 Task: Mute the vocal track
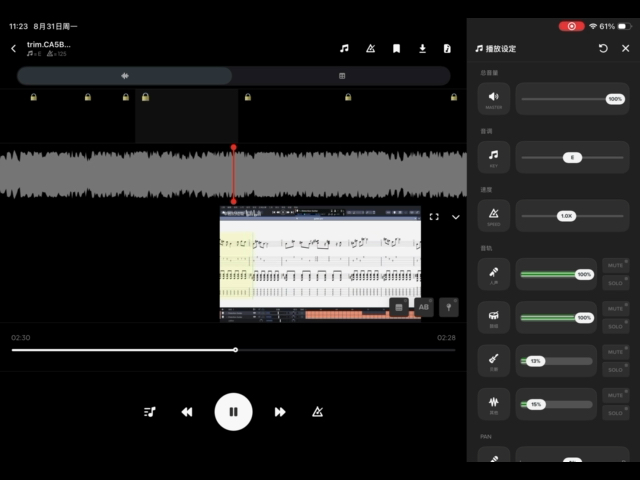point(616,265)
